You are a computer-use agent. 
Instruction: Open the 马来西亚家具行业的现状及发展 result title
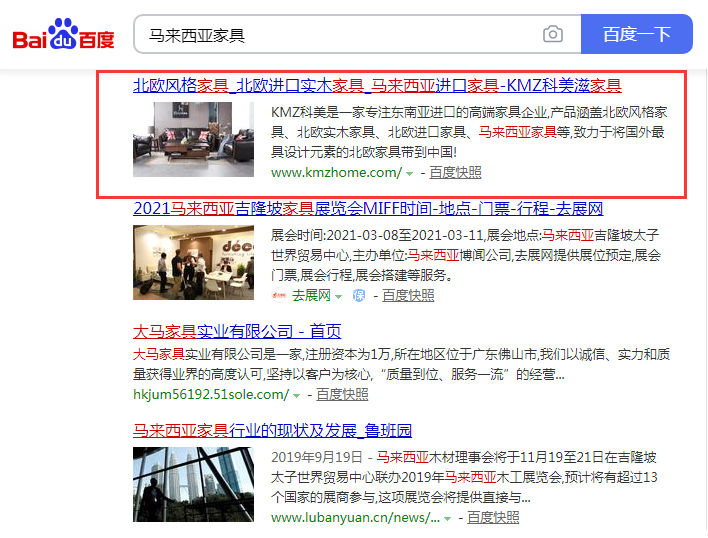point(272,431)
